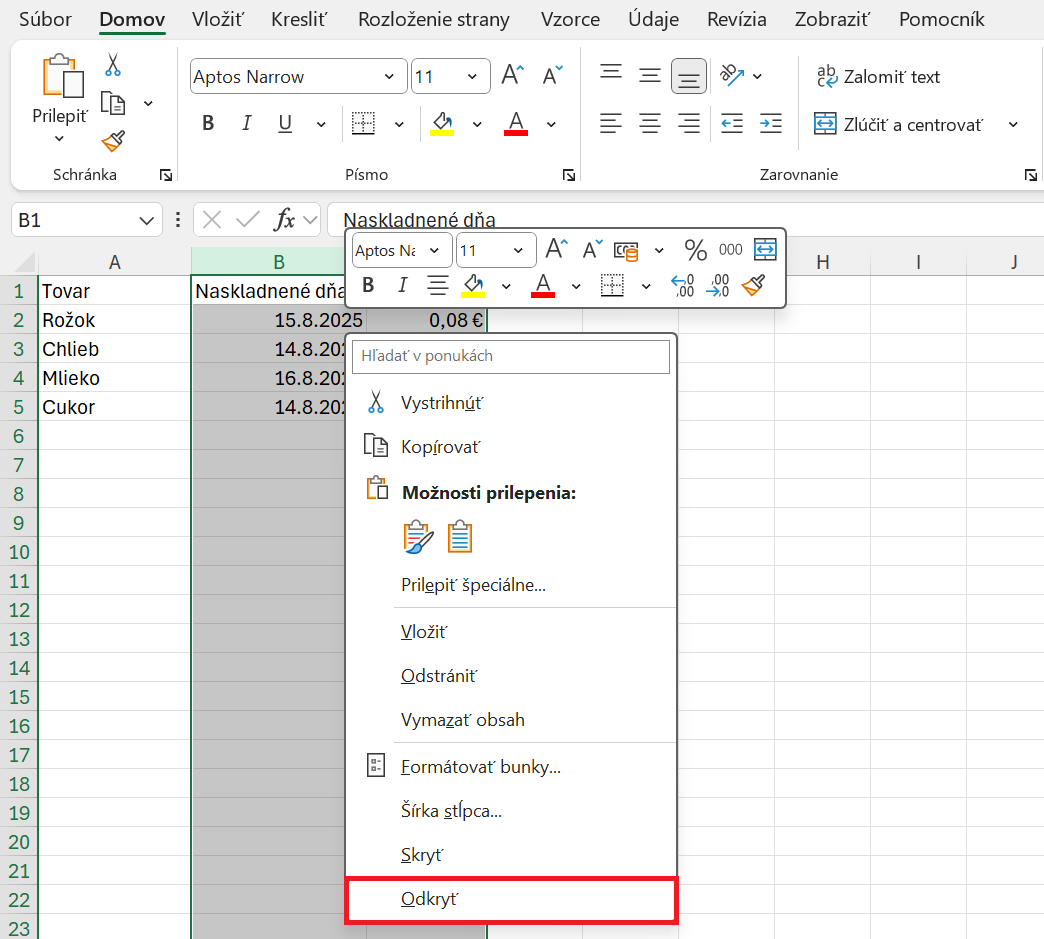
Task: Toggle Underline in the ribbon
Action: (285, 123)
